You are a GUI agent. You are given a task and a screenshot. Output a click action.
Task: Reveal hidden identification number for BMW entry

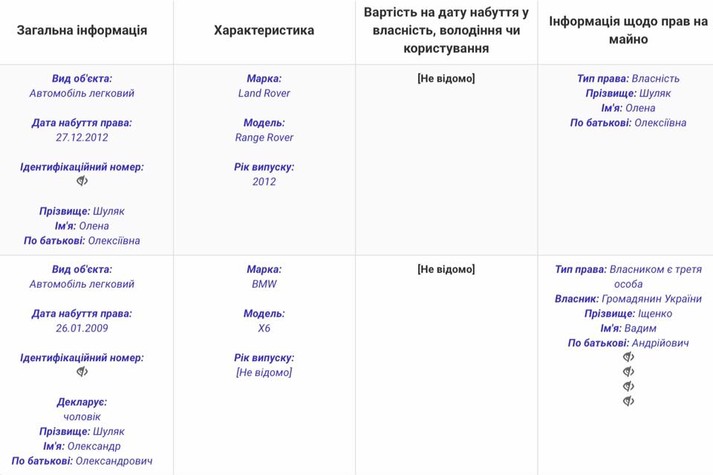click(82, 372)
